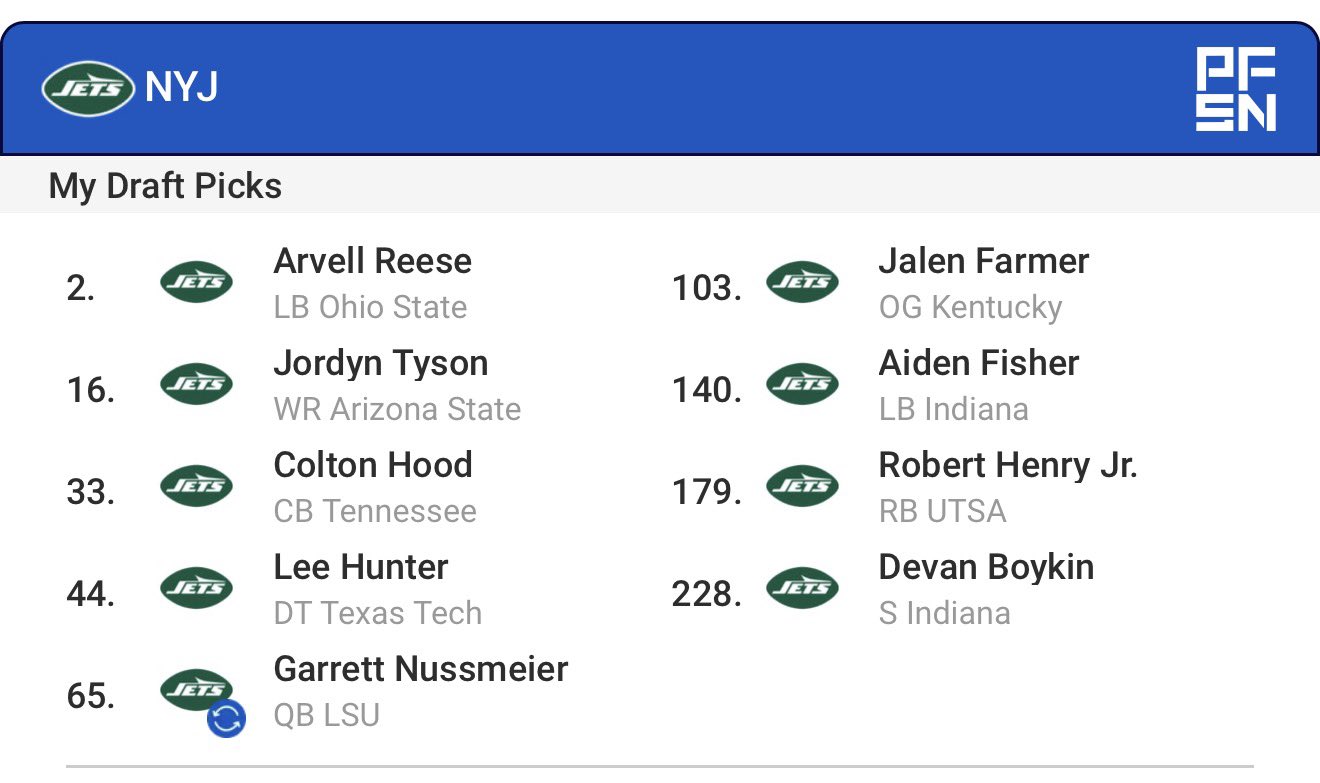This screenshot has height=783, width=1320.
Task: Open Arvell Reese player name
Action: tap(372, 261)
